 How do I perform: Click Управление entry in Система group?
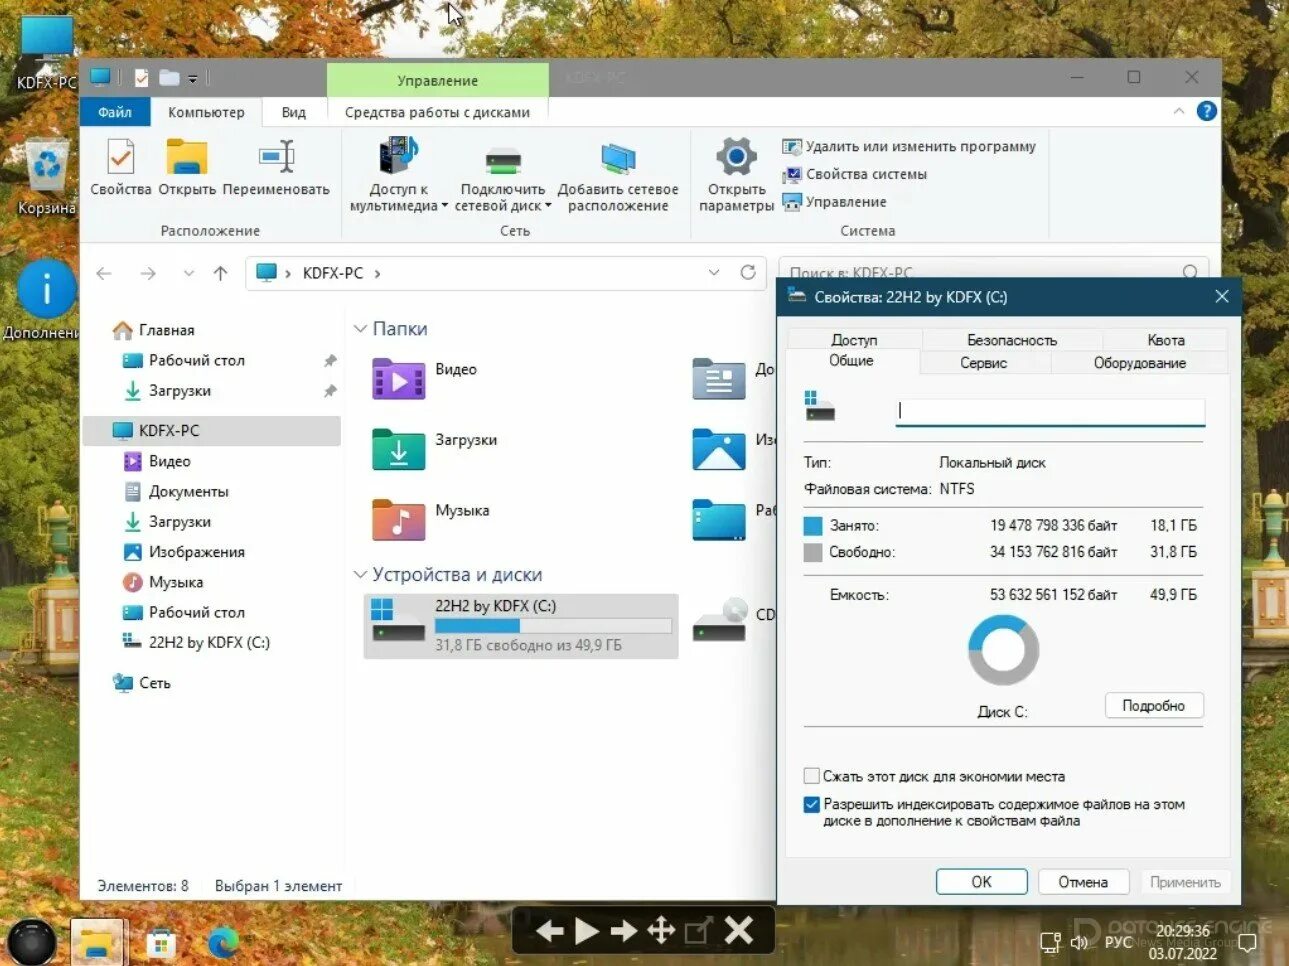point(834,201)
